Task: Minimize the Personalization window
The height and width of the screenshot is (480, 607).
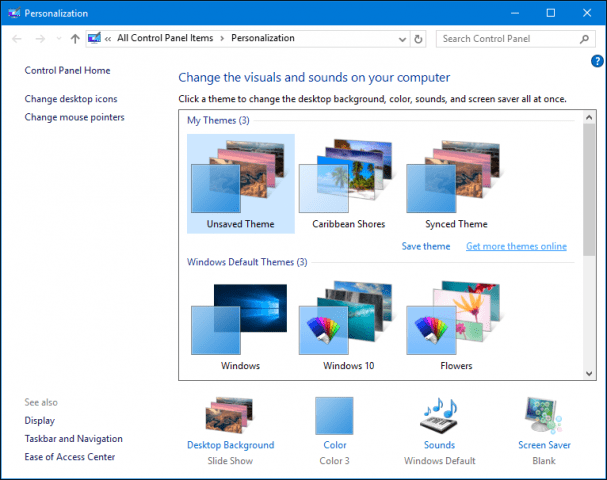Action: point(514,13)
